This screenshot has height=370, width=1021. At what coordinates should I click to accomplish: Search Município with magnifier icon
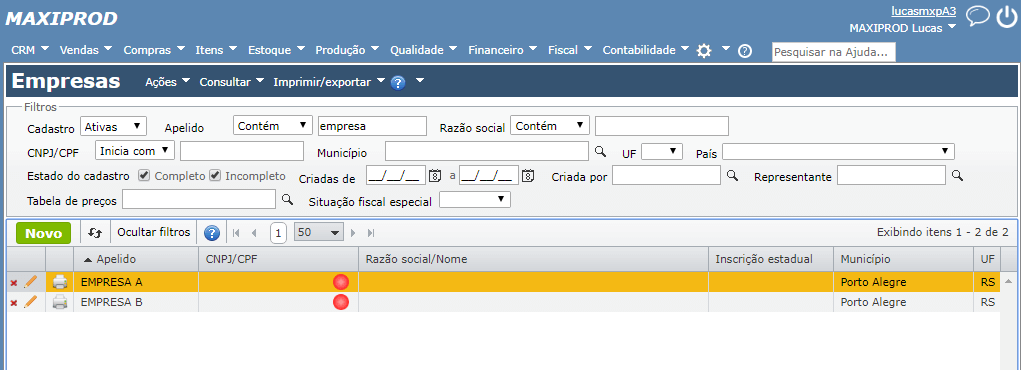tap(600, 151)
